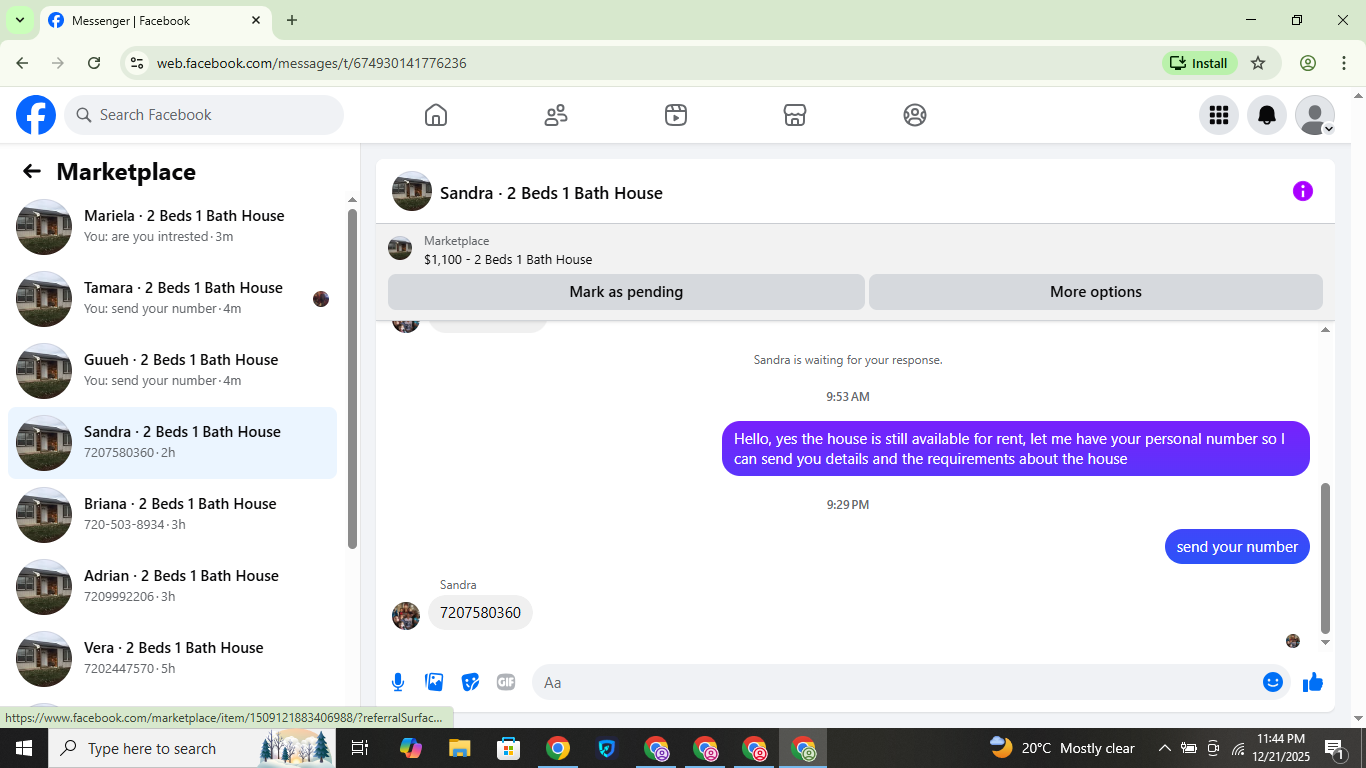Viewport: 1366px width, 768px height.
Task: Open the Briana conversation
Action: point(172,515)
